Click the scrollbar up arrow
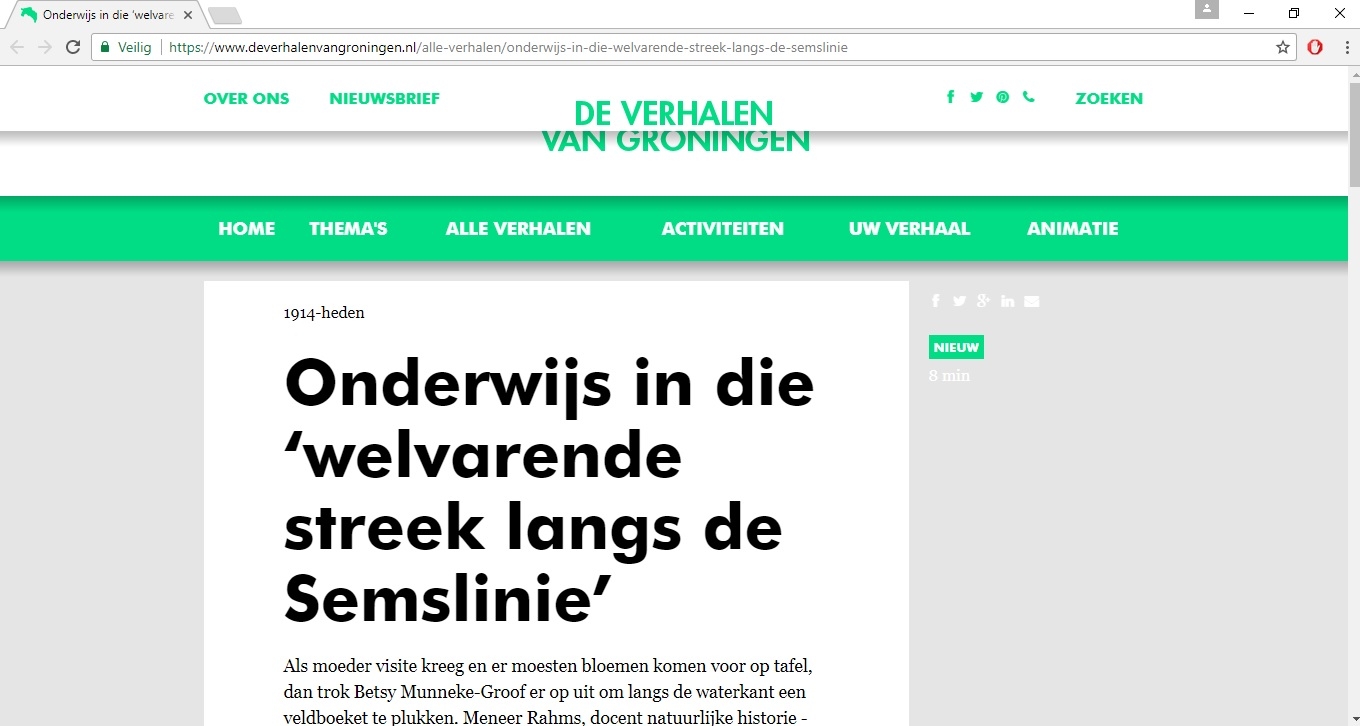Viewport: 1360px width, 726px height. tap(1354, 74)
